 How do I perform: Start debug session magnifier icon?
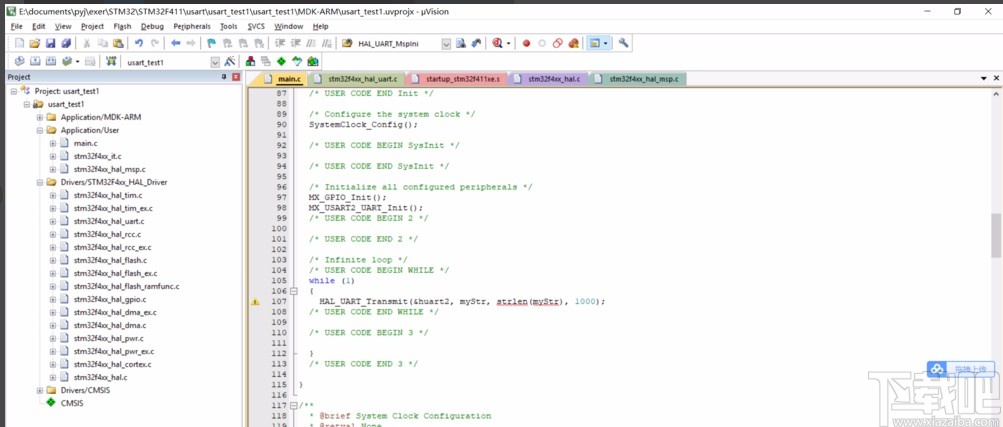pos(497,43)
